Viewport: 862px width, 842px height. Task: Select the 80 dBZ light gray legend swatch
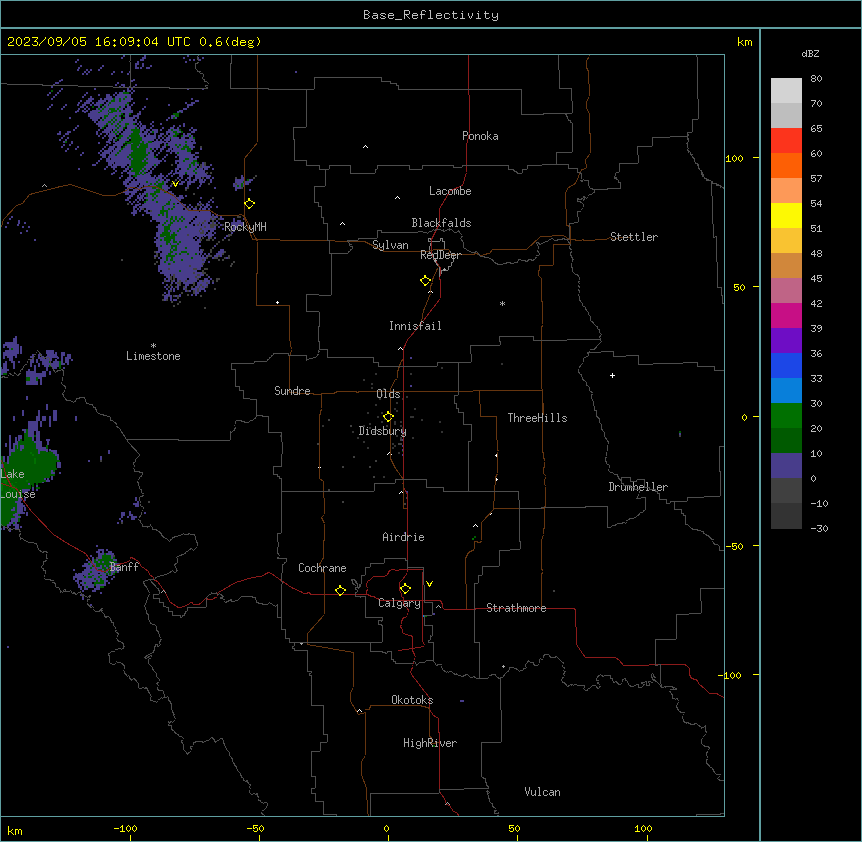tap(786, 90)
